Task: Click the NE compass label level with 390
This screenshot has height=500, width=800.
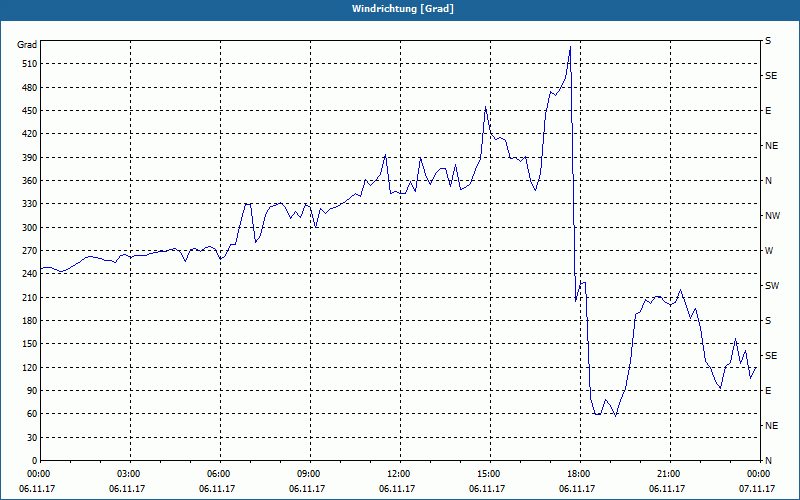Action: 772,146
